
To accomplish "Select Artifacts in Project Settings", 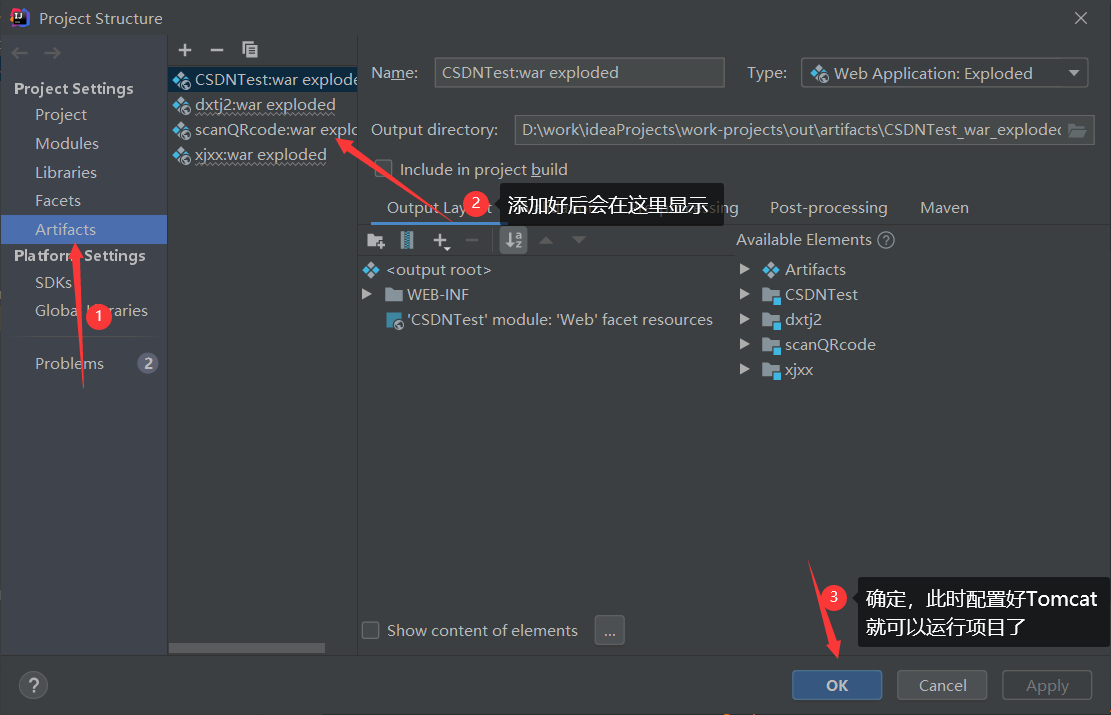I will pos(84,230).
